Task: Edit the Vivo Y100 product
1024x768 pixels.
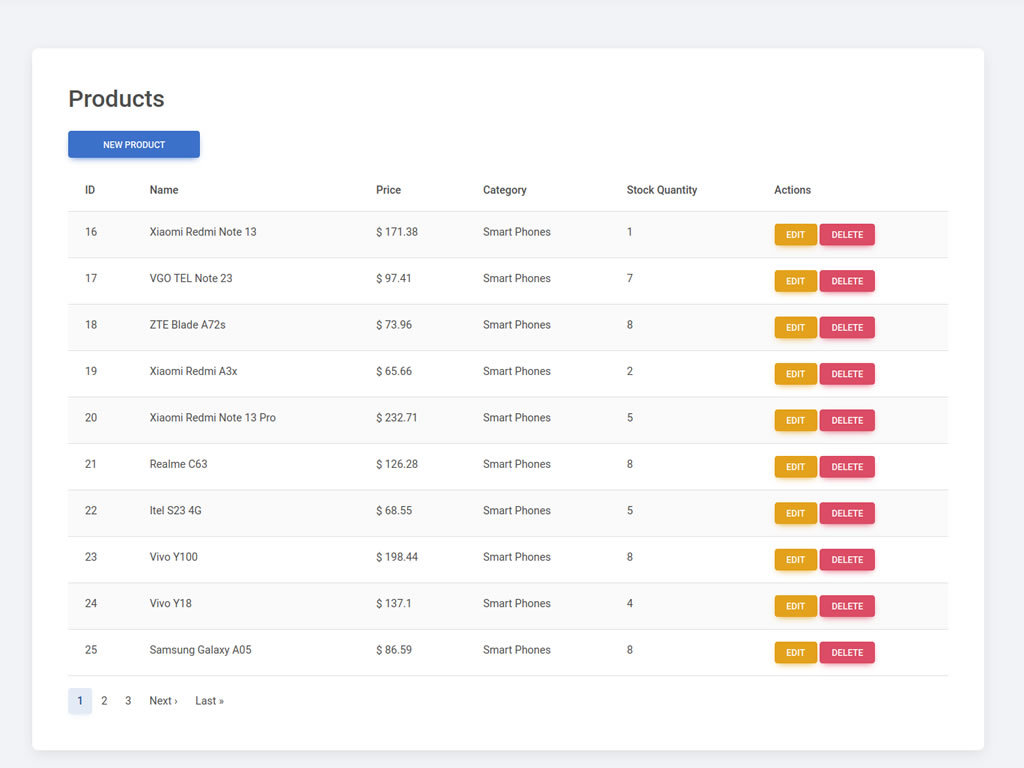Action: coord(795,560)
